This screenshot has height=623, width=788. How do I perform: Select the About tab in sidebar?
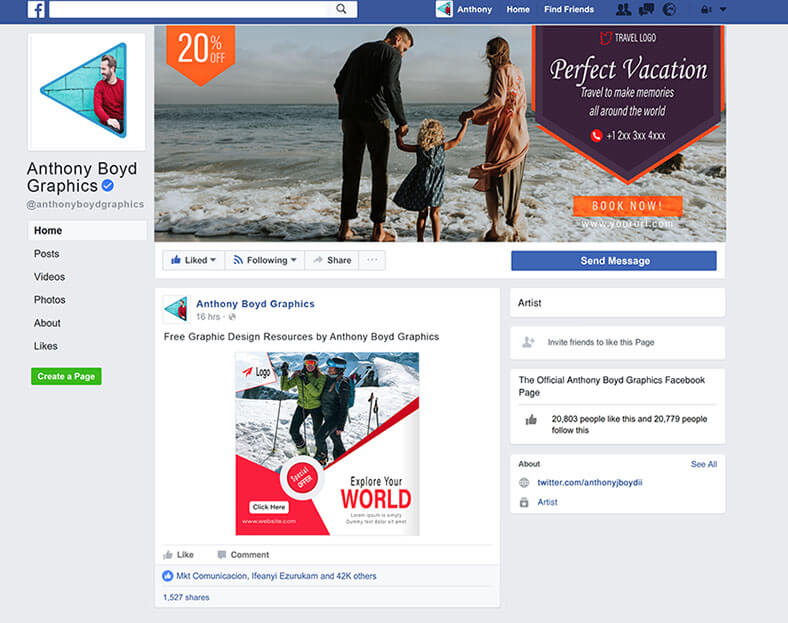click(x=47, y=323)
